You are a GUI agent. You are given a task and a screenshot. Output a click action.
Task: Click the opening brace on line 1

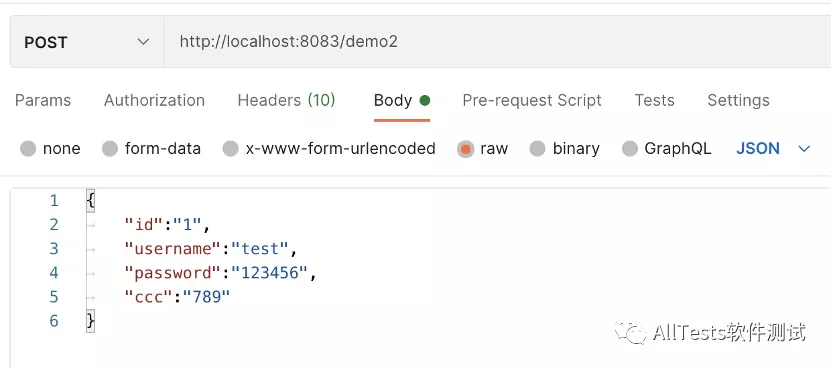point(90,200)
